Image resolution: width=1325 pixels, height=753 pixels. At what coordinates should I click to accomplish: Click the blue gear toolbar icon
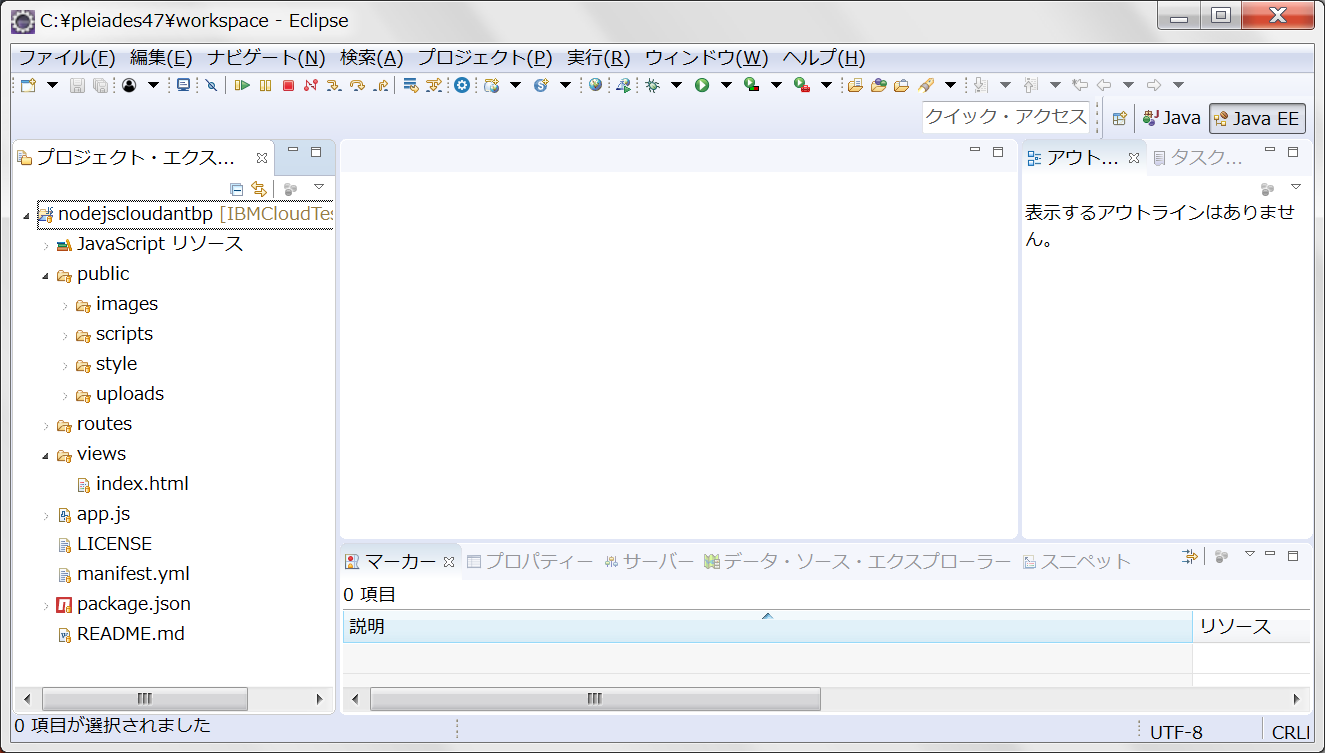[x=462, y=85]
